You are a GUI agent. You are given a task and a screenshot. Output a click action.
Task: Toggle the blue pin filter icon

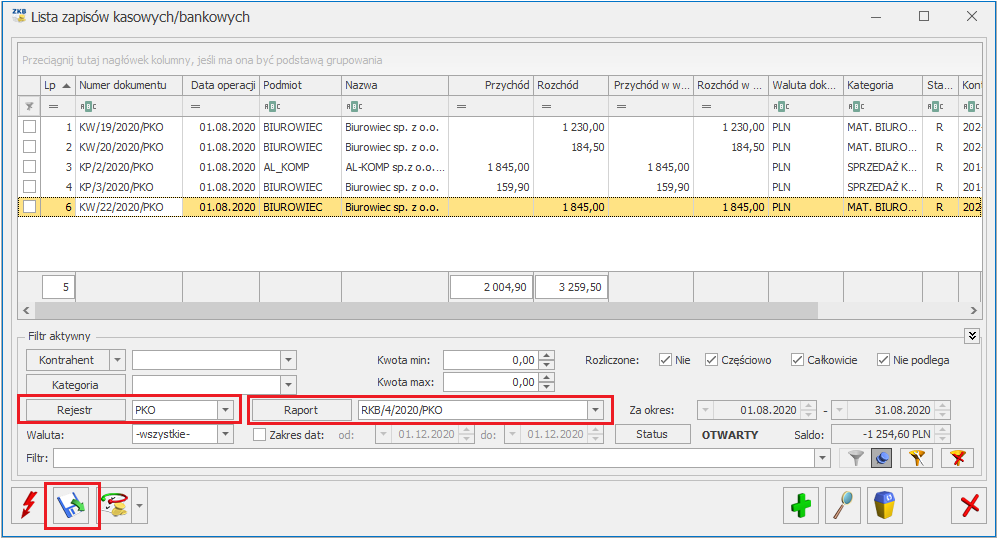(x=881, y=458)
